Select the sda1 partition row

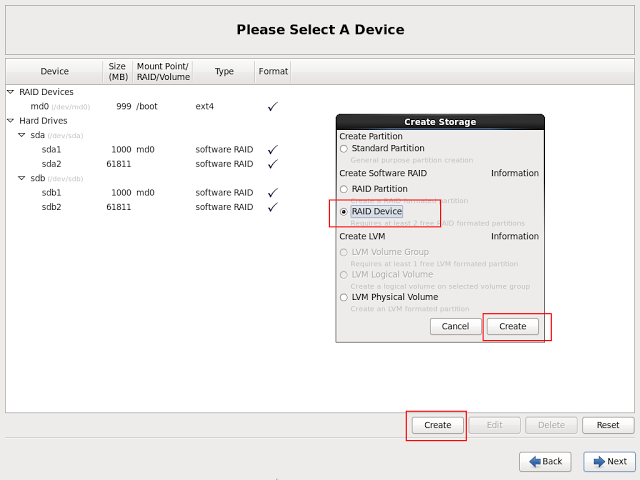pos(51,149)
